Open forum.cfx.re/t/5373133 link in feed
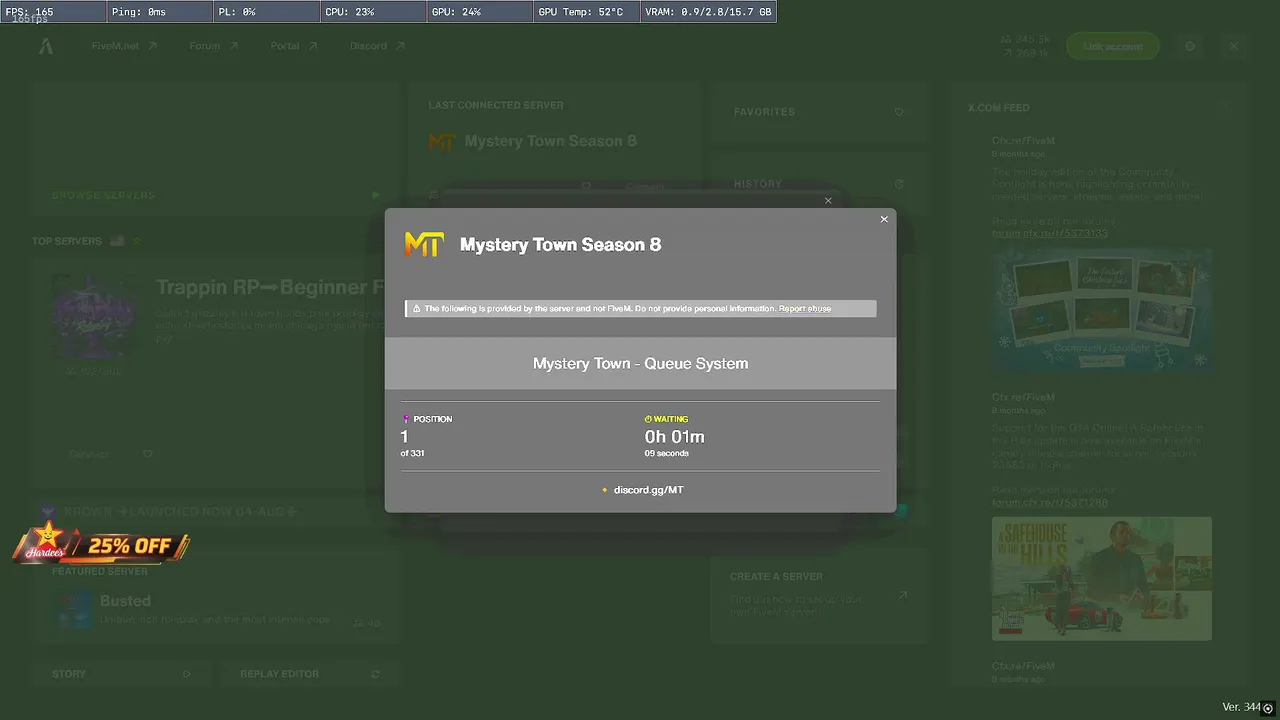The width and height of the screenshot is (1280, 720). point(1049,234)
